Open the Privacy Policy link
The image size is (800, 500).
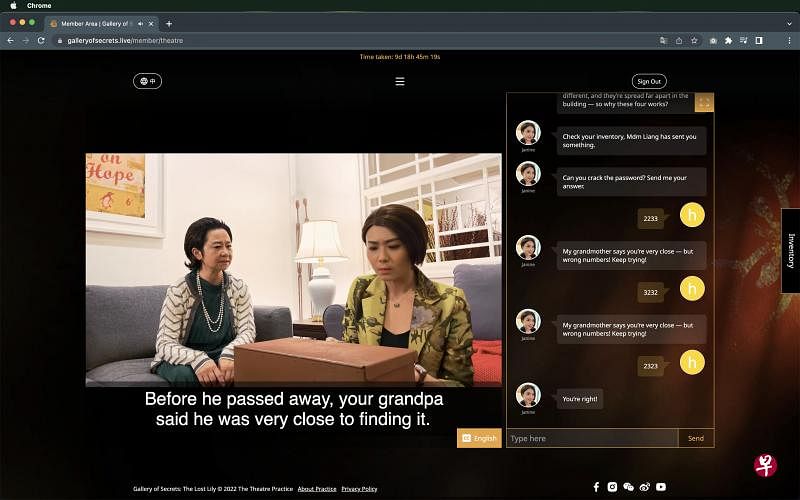pyautogui.click(x=359, y=489)
